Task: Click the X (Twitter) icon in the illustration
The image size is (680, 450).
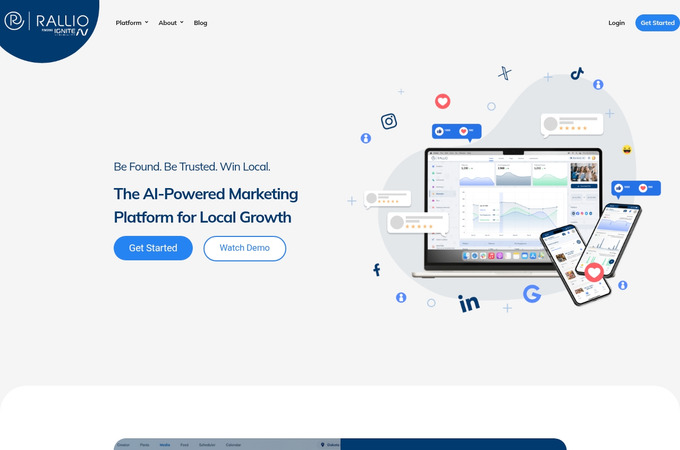Action: tap(504, 73)
